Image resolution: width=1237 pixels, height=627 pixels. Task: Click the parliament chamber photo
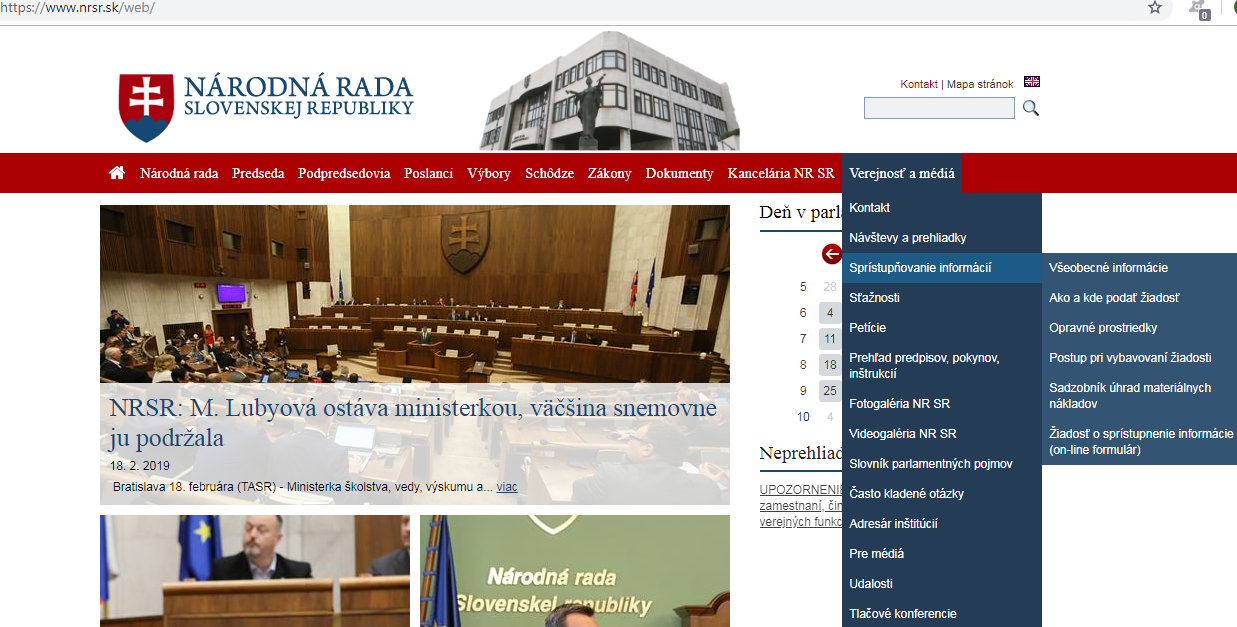[415, 294]
